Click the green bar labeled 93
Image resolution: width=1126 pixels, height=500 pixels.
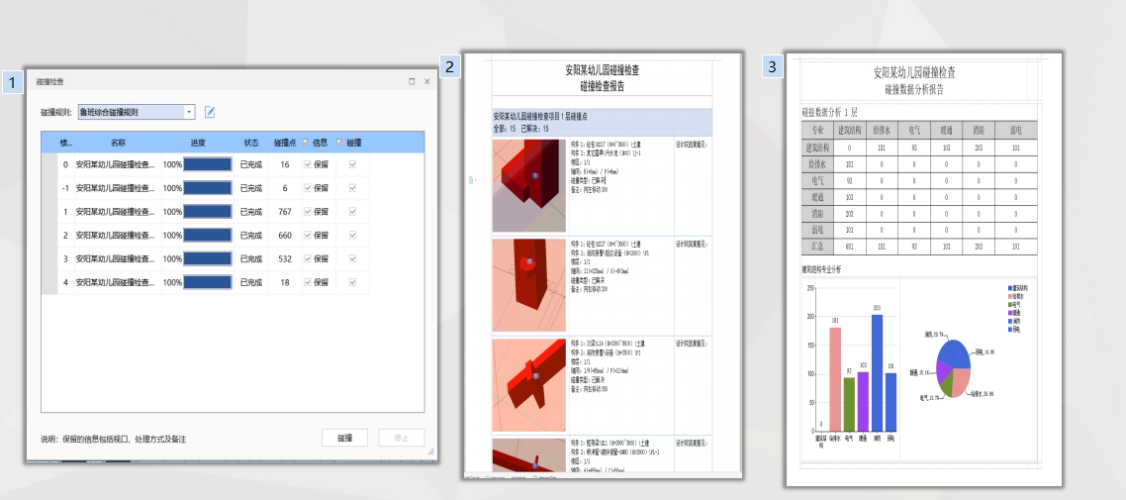[849, 404]
